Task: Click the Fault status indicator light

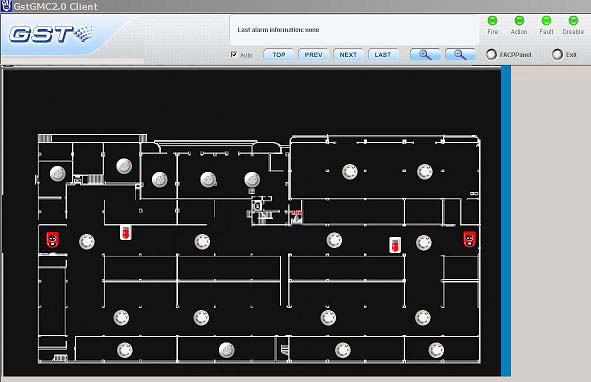Action: coord(546,20)
